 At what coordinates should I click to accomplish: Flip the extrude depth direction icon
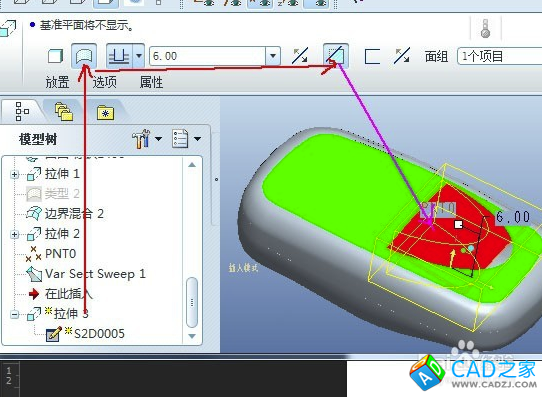point(300,56)
